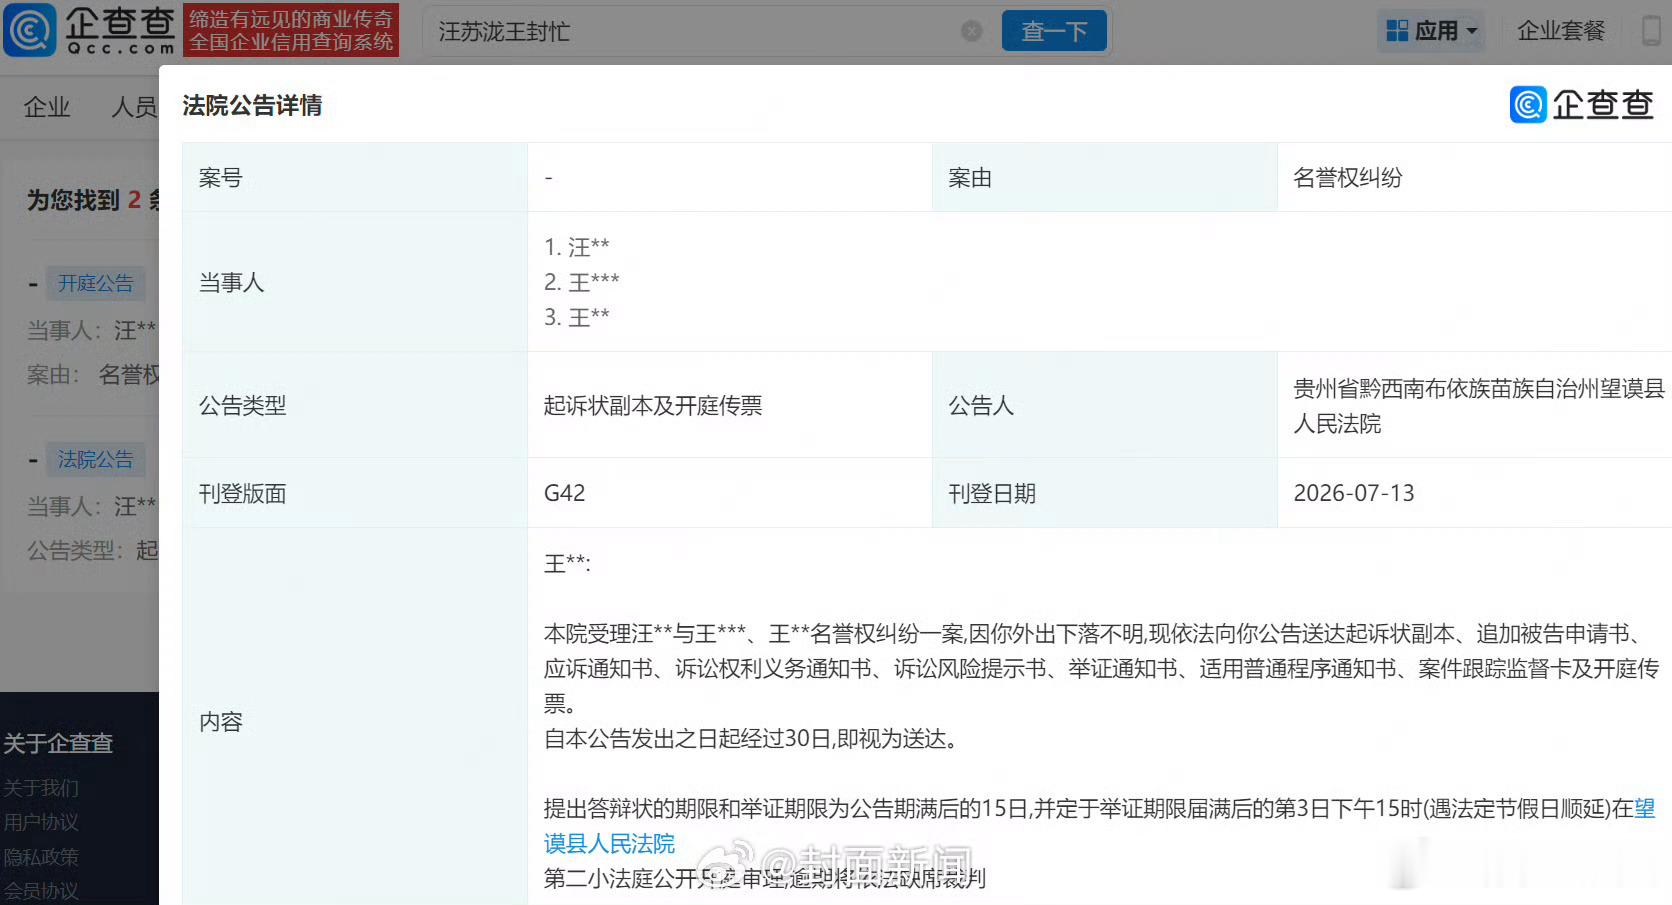This screenshot has height=905, width=1672.
Task: Click the 案号 label cell
Action: click(x=355, y=178)
